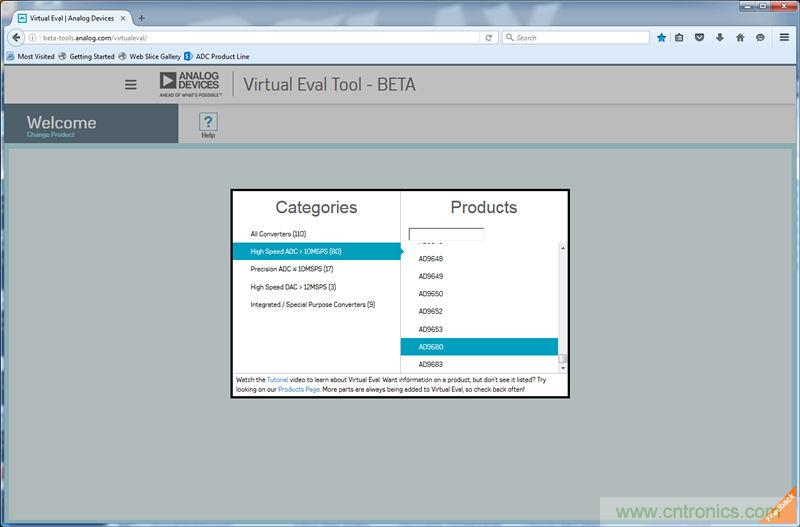Click the Change Product link under Welcome
The width and height of the screenshot is (800, 527).
[x=51, y=134]
